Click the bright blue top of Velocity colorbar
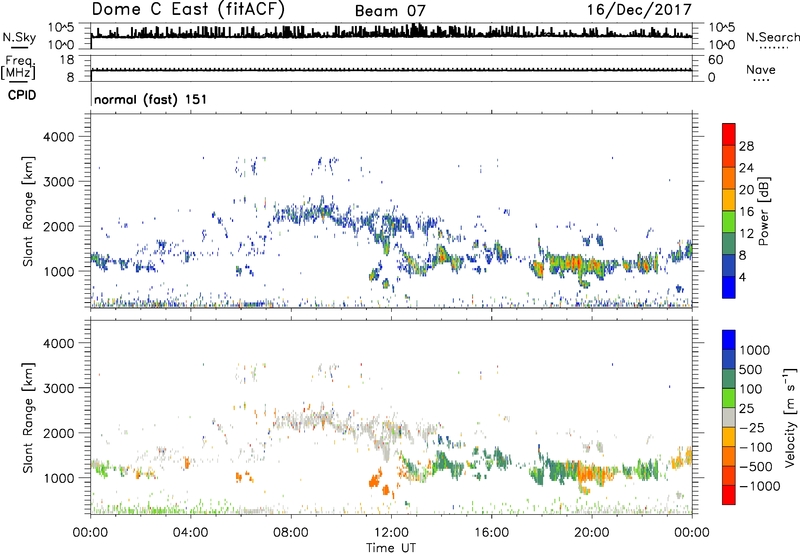The width and height of the screenshot is (800, 554). tap(729, 340)
